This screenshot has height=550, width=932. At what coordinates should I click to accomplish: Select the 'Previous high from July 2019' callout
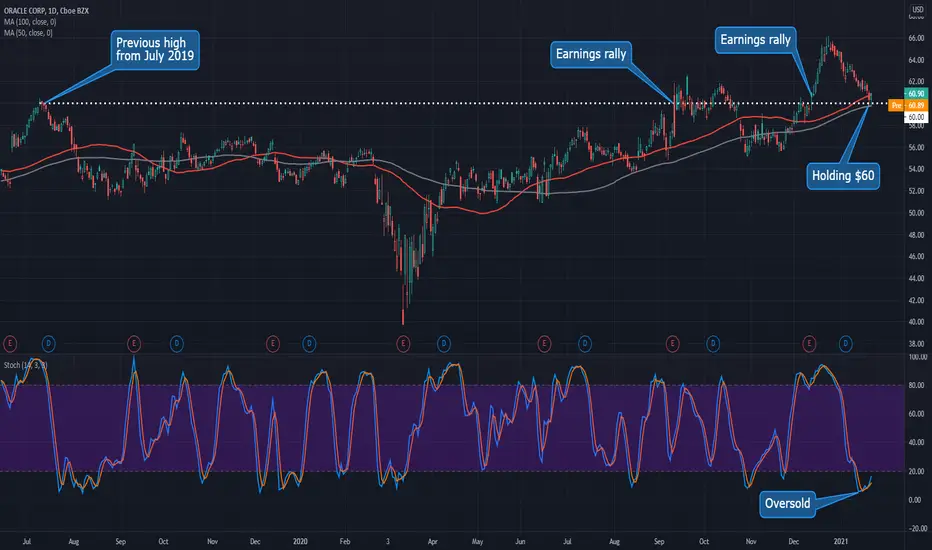(155, 49)
